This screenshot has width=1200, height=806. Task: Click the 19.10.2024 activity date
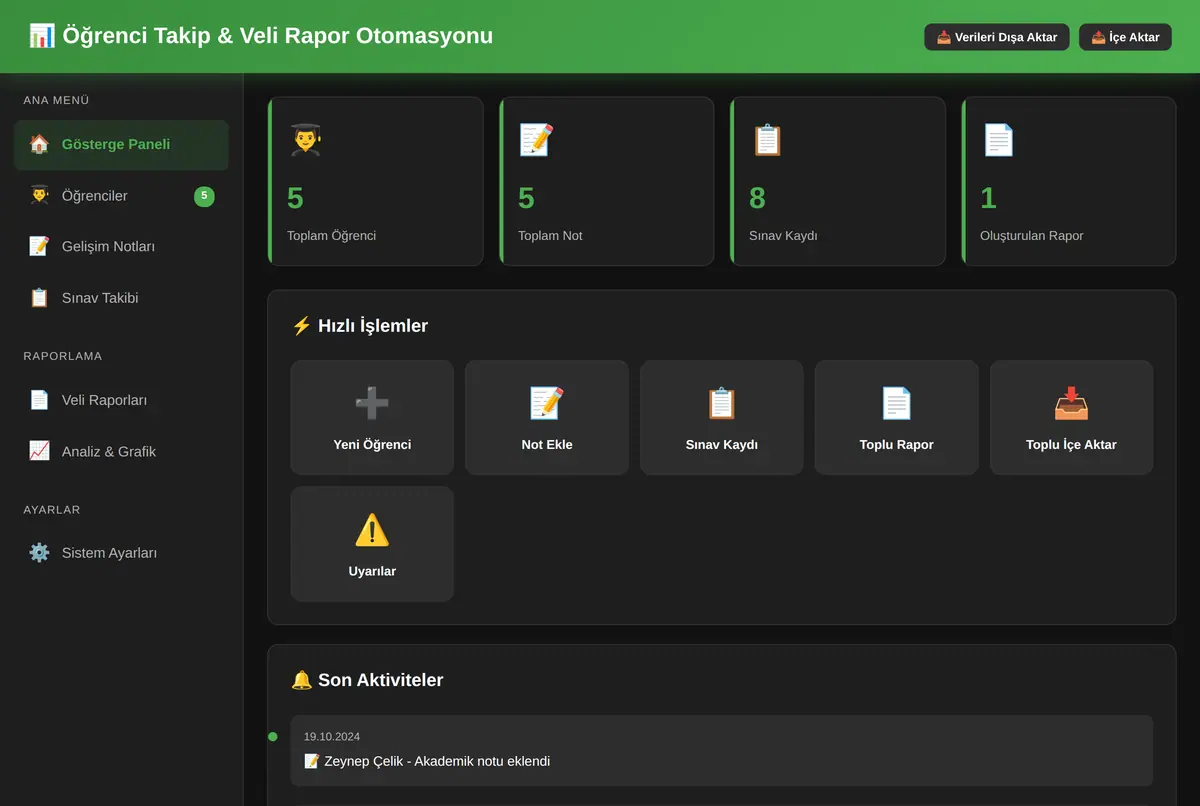point(332,737)
